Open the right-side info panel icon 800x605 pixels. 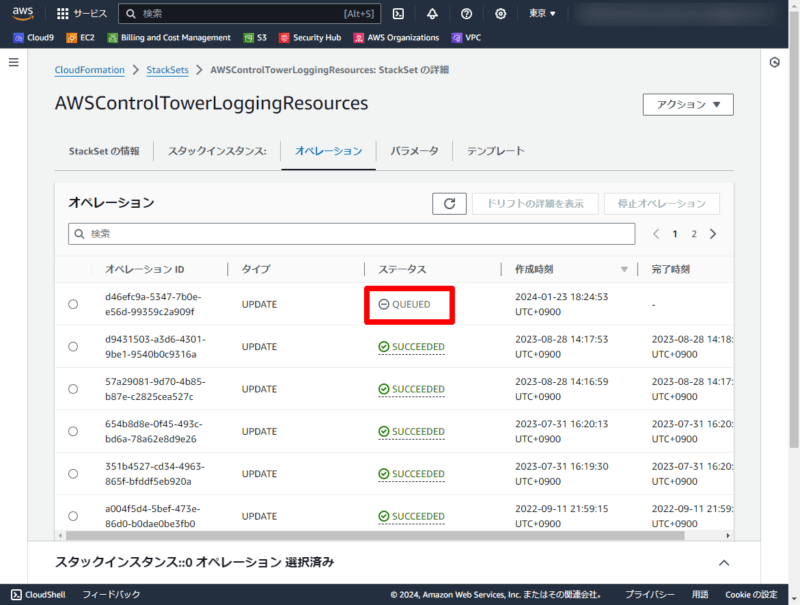(774, 62)
